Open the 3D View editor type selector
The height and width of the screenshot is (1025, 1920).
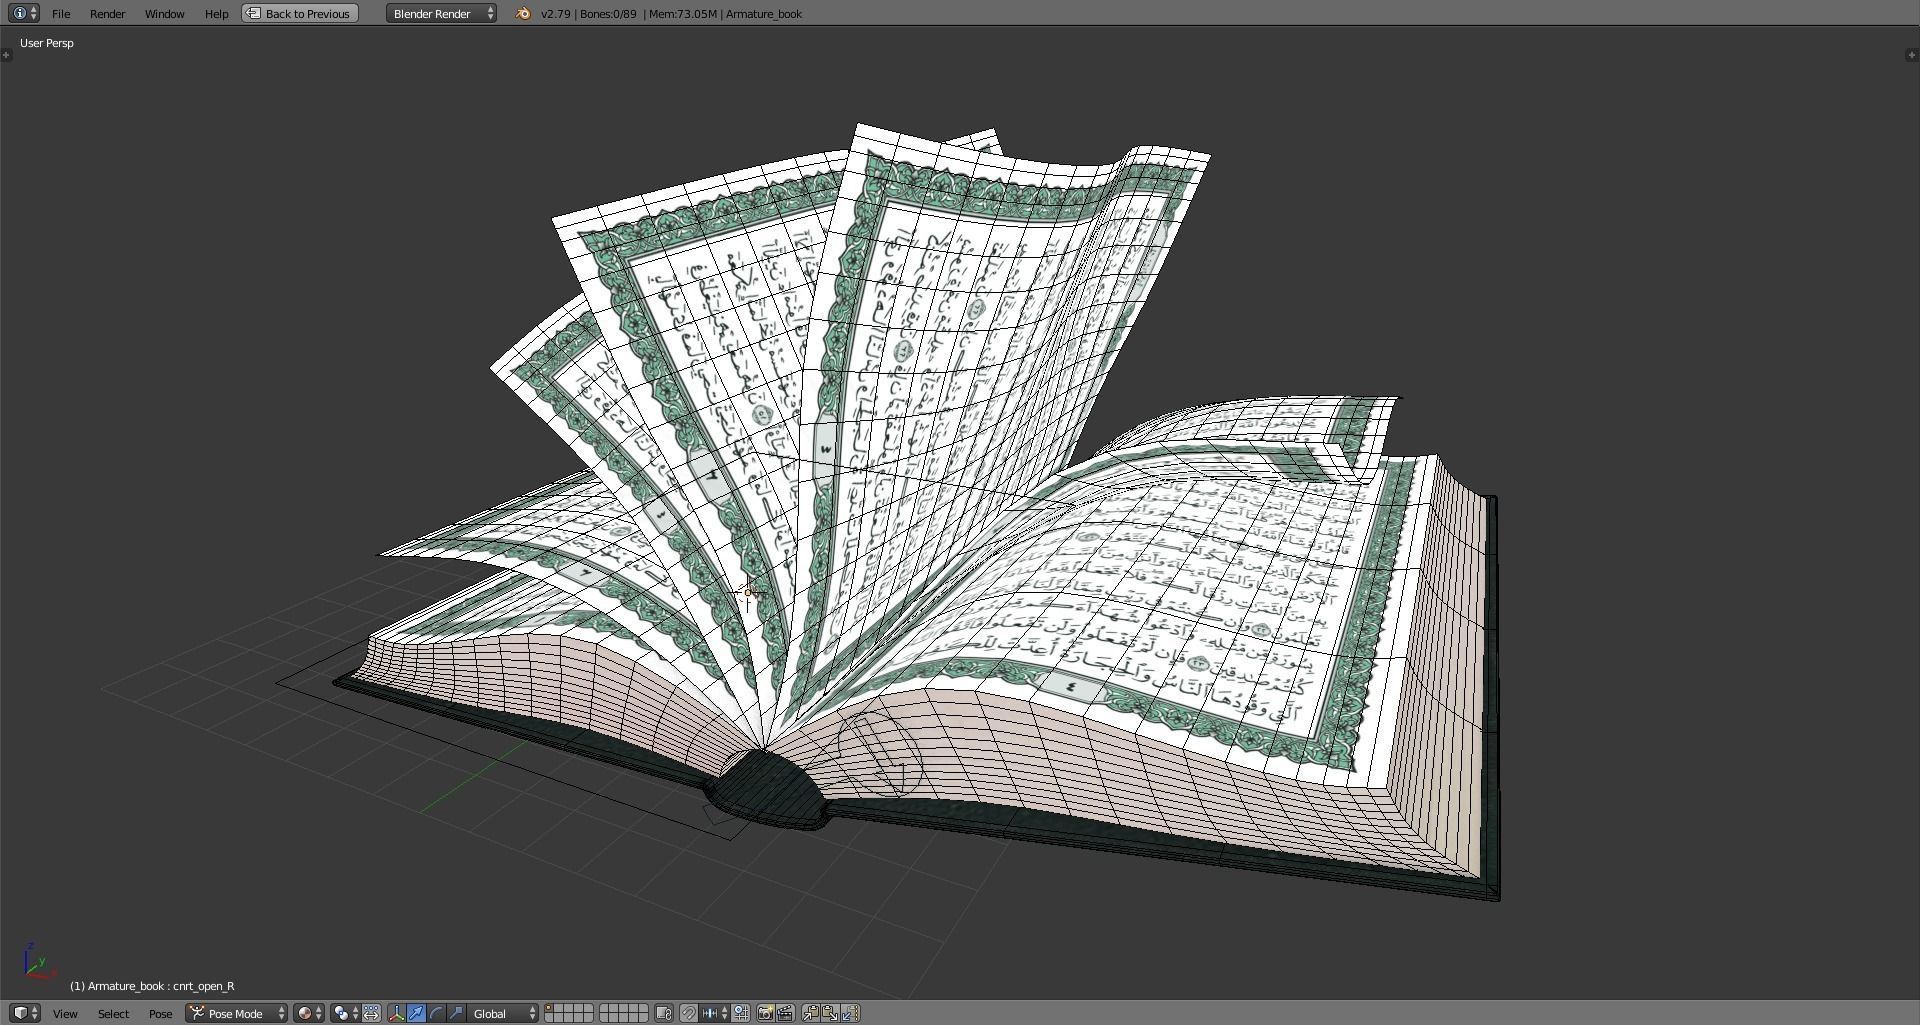pos(25,1013)
